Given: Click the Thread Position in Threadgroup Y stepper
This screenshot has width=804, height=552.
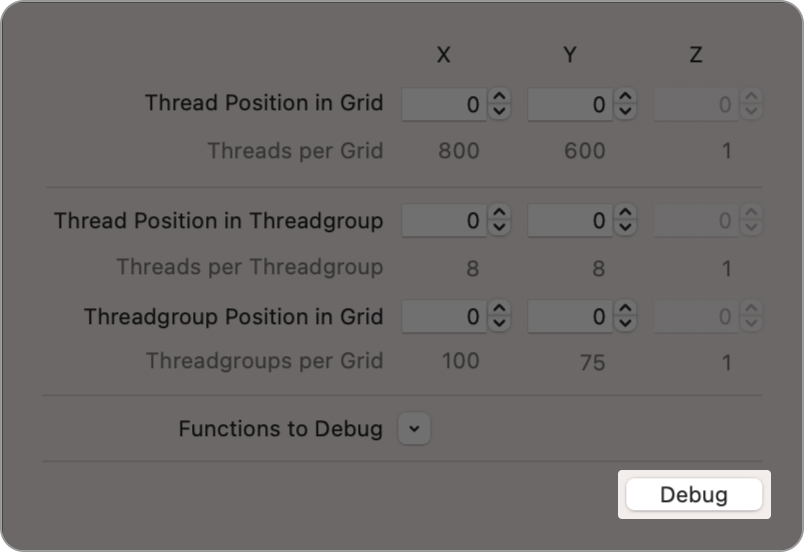Looking at the screenshot, I should tap(626, 221).
